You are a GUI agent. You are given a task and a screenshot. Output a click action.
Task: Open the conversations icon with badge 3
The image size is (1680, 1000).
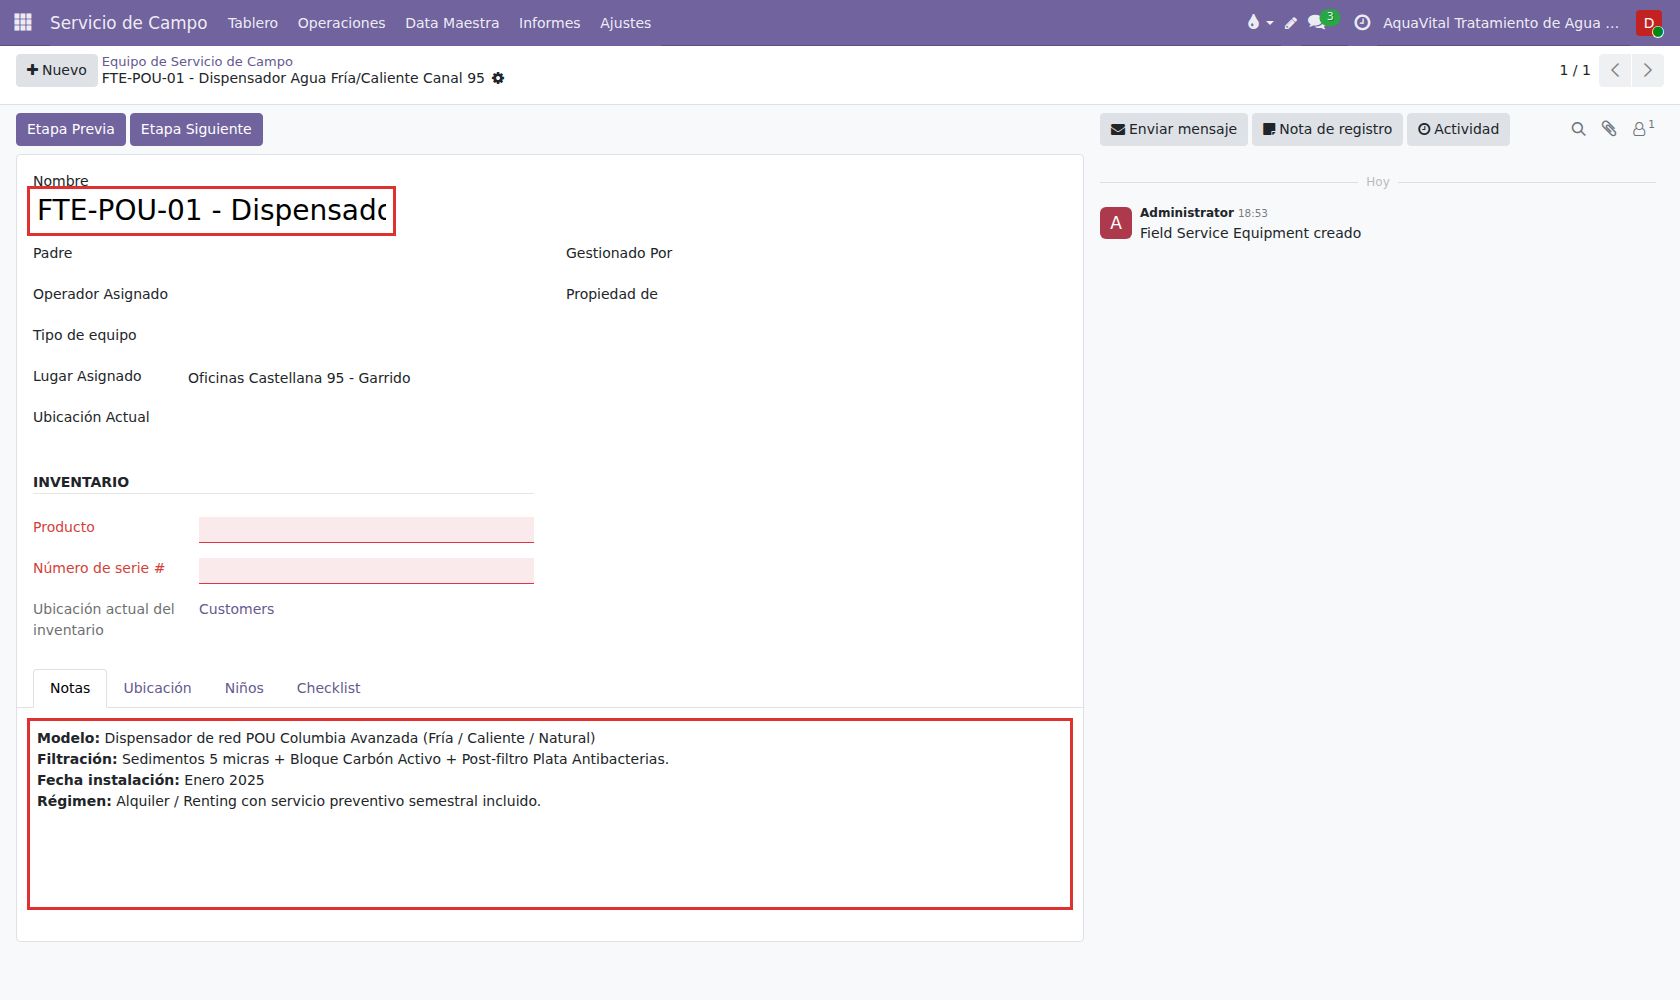point(1321,21)
